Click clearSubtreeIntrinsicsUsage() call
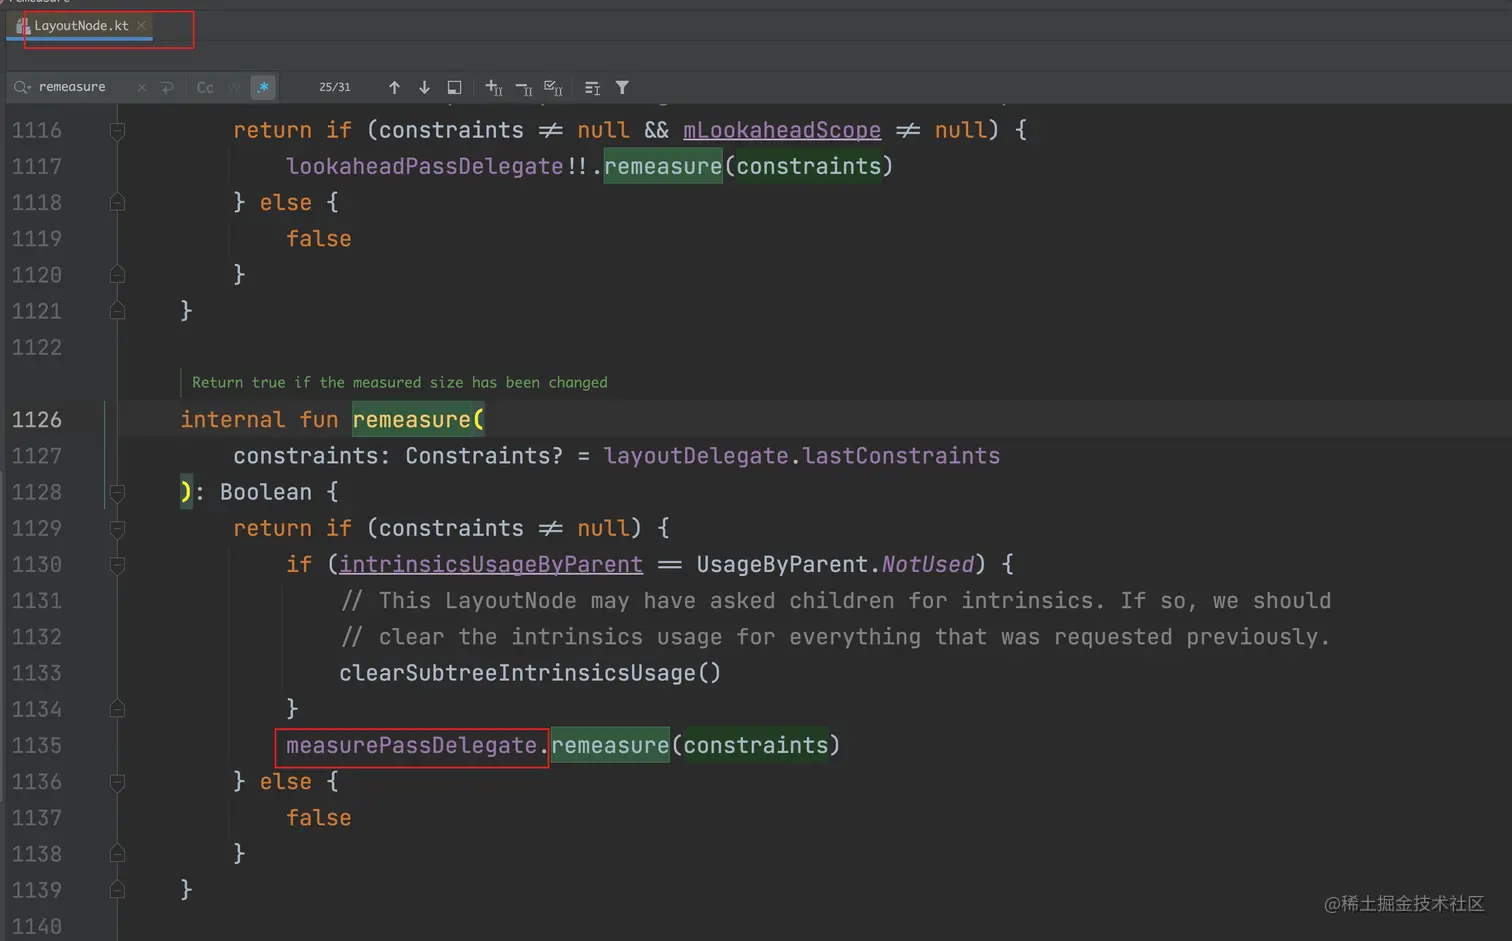 (x=530, y=673)
